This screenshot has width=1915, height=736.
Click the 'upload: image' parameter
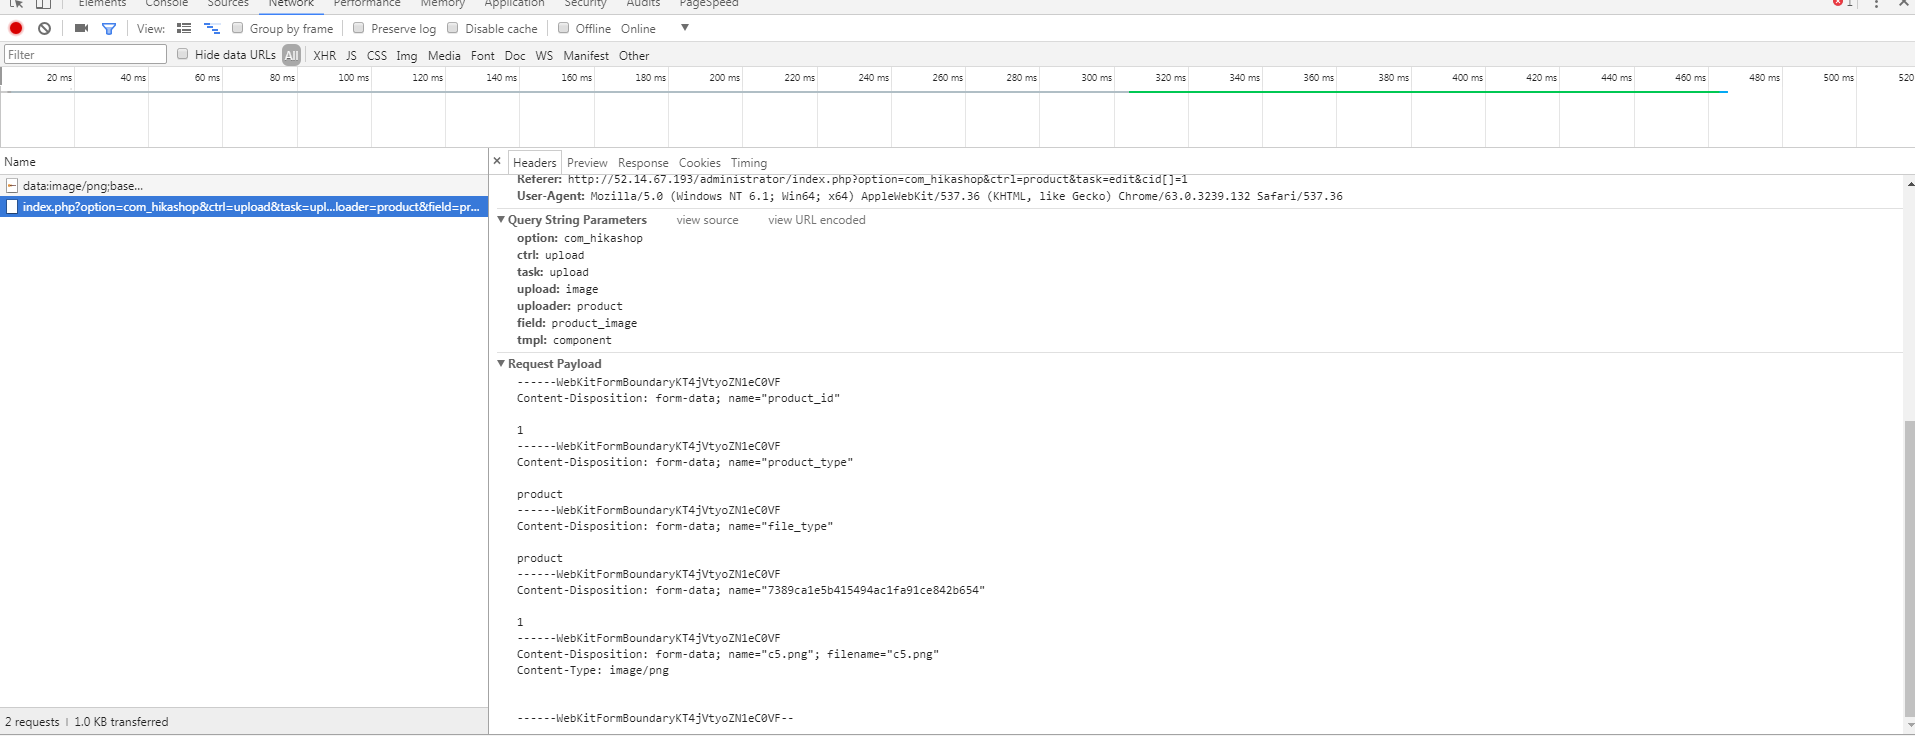tap(558, 289)
